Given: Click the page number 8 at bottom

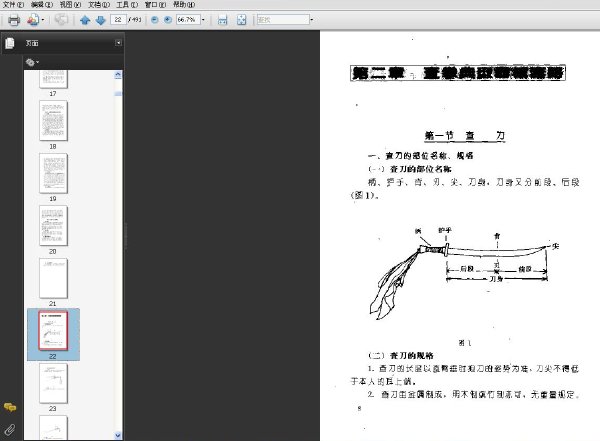Looking at the screenshot, I should [359, 408].
